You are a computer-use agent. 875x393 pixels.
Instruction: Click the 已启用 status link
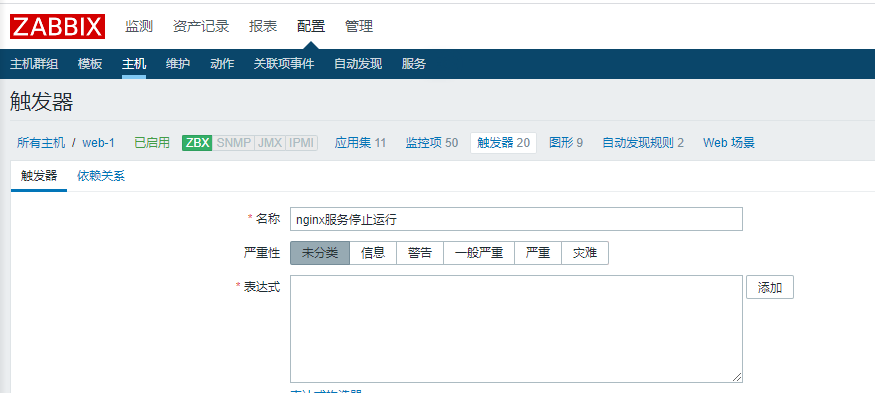pos(152,143)
